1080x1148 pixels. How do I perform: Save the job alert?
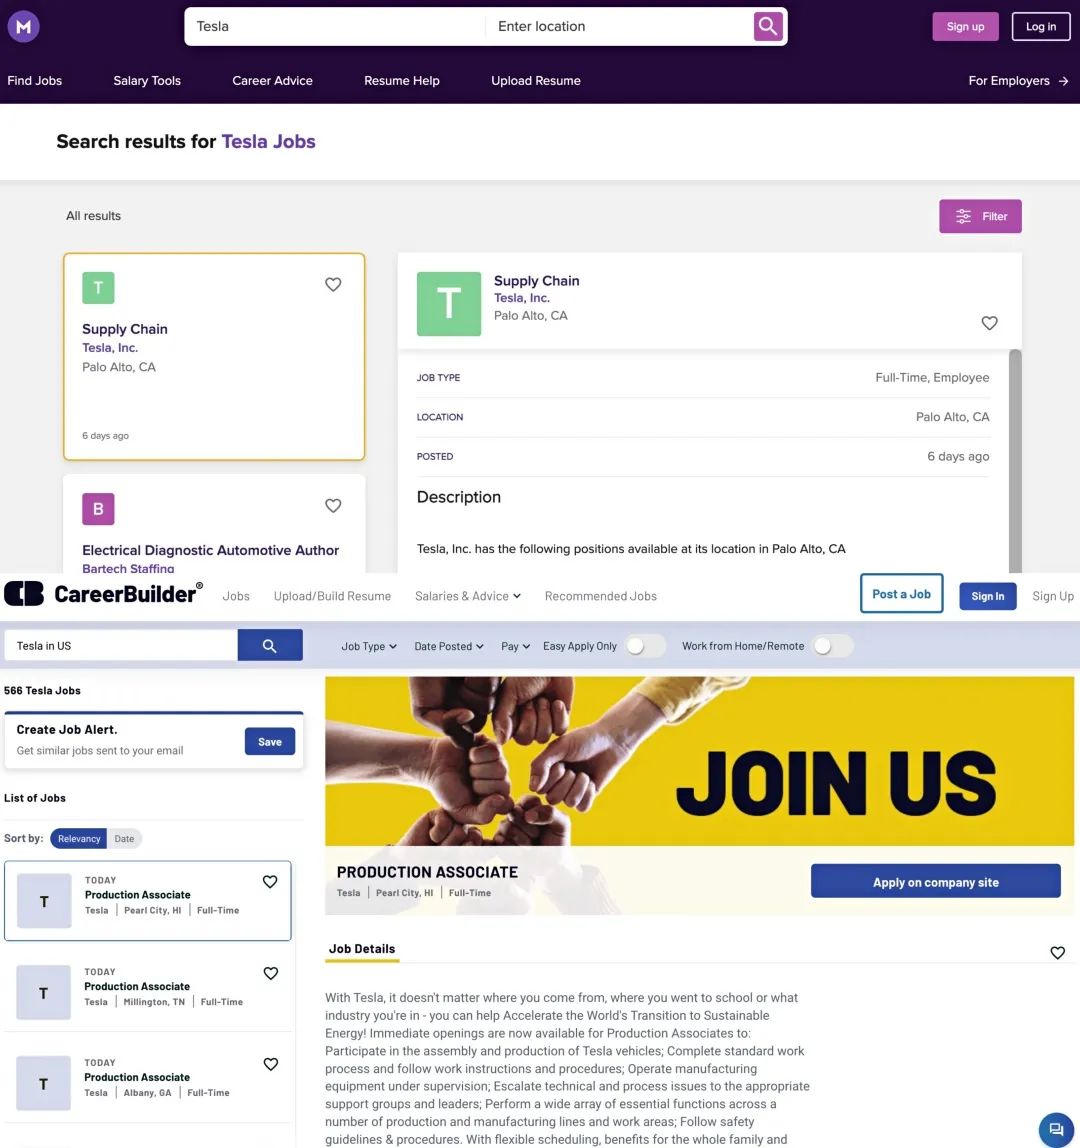click(269, 742)
